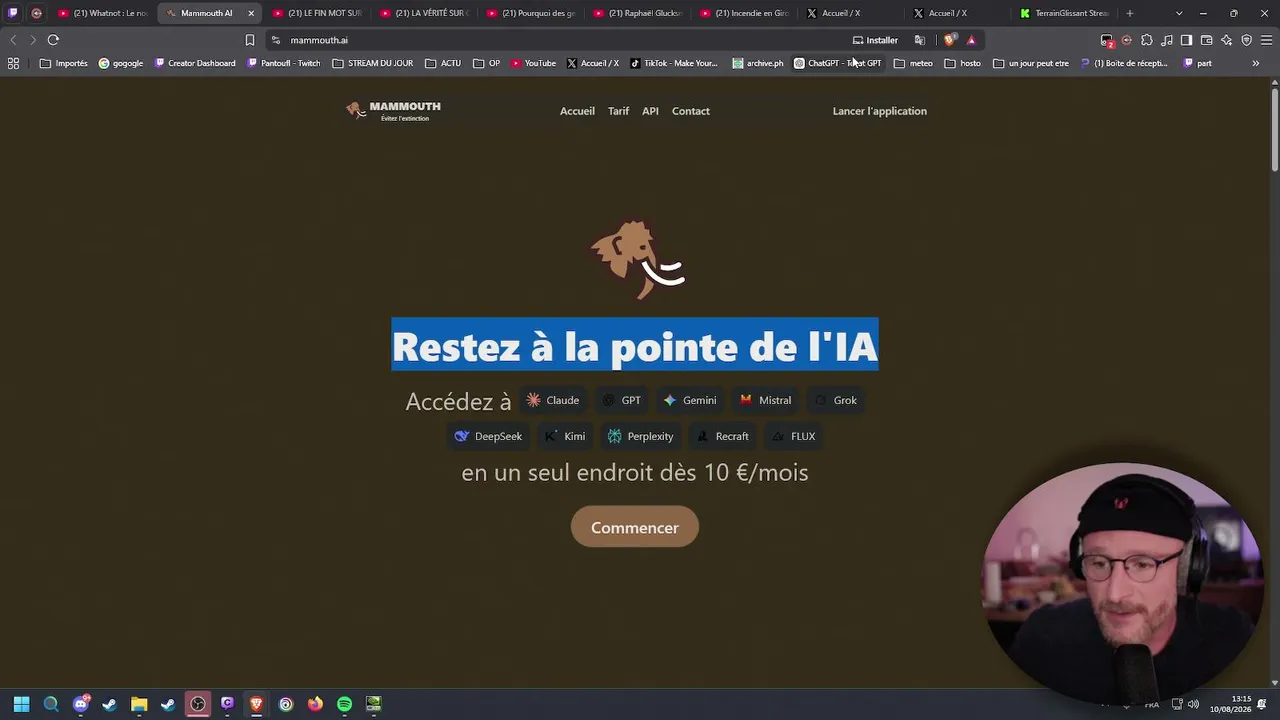Open the STREAM DU JOUR bookmarks folder
1280x720 pixels.
[372, 63]
